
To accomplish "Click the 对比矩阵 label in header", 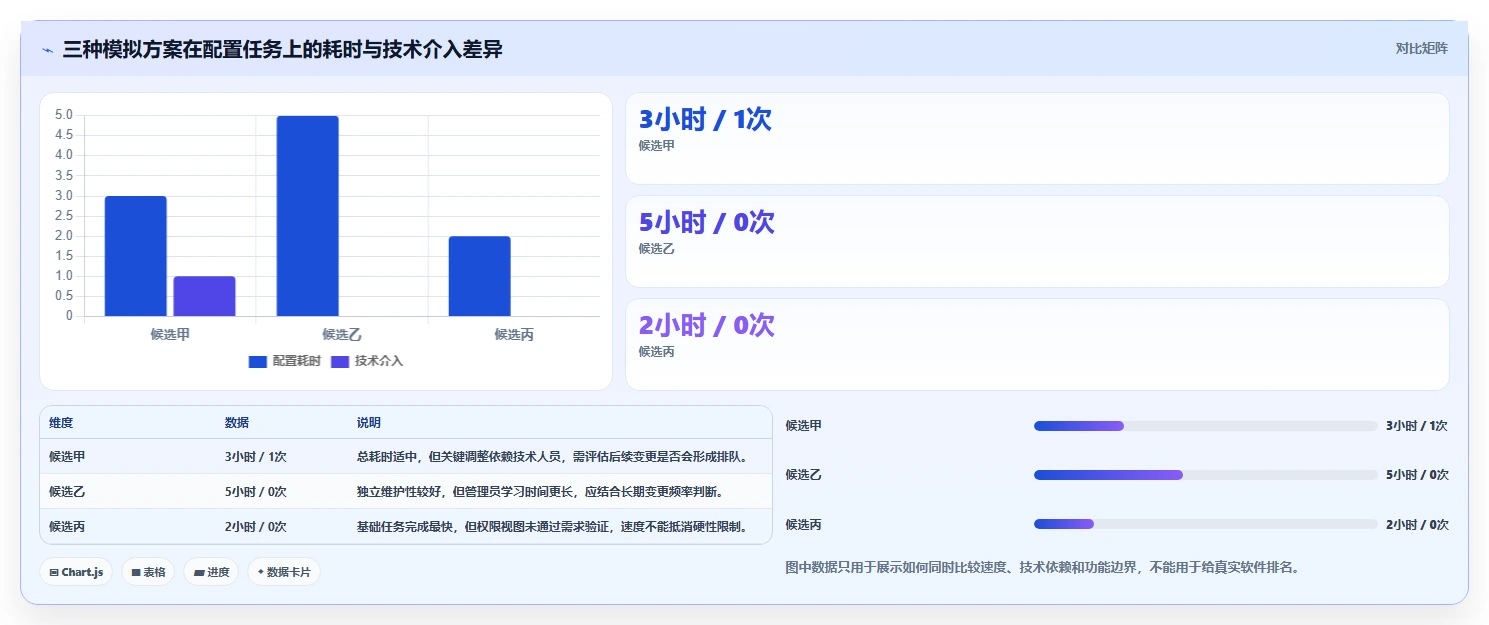I will coord(1421,48).
